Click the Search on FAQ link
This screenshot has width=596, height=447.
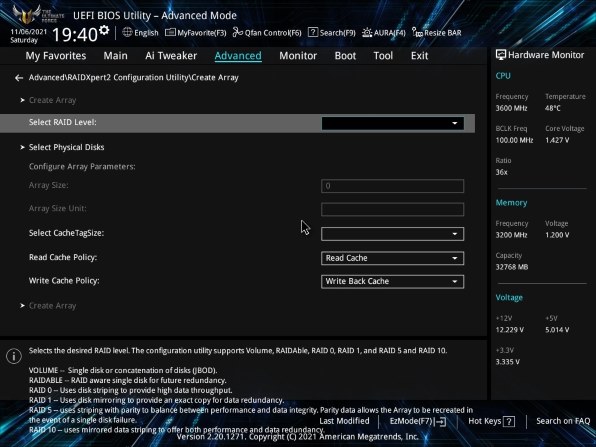coord(563,421)
